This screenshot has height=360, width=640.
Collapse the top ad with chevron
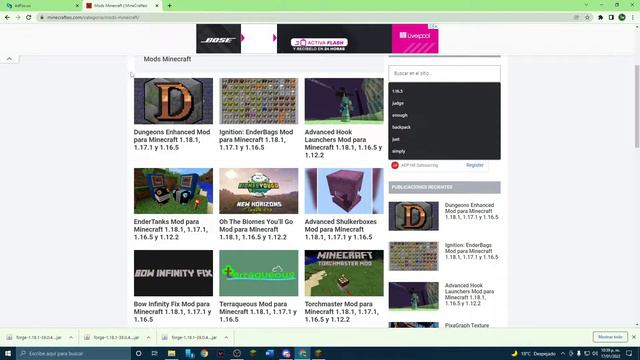[x=9, y=59]
